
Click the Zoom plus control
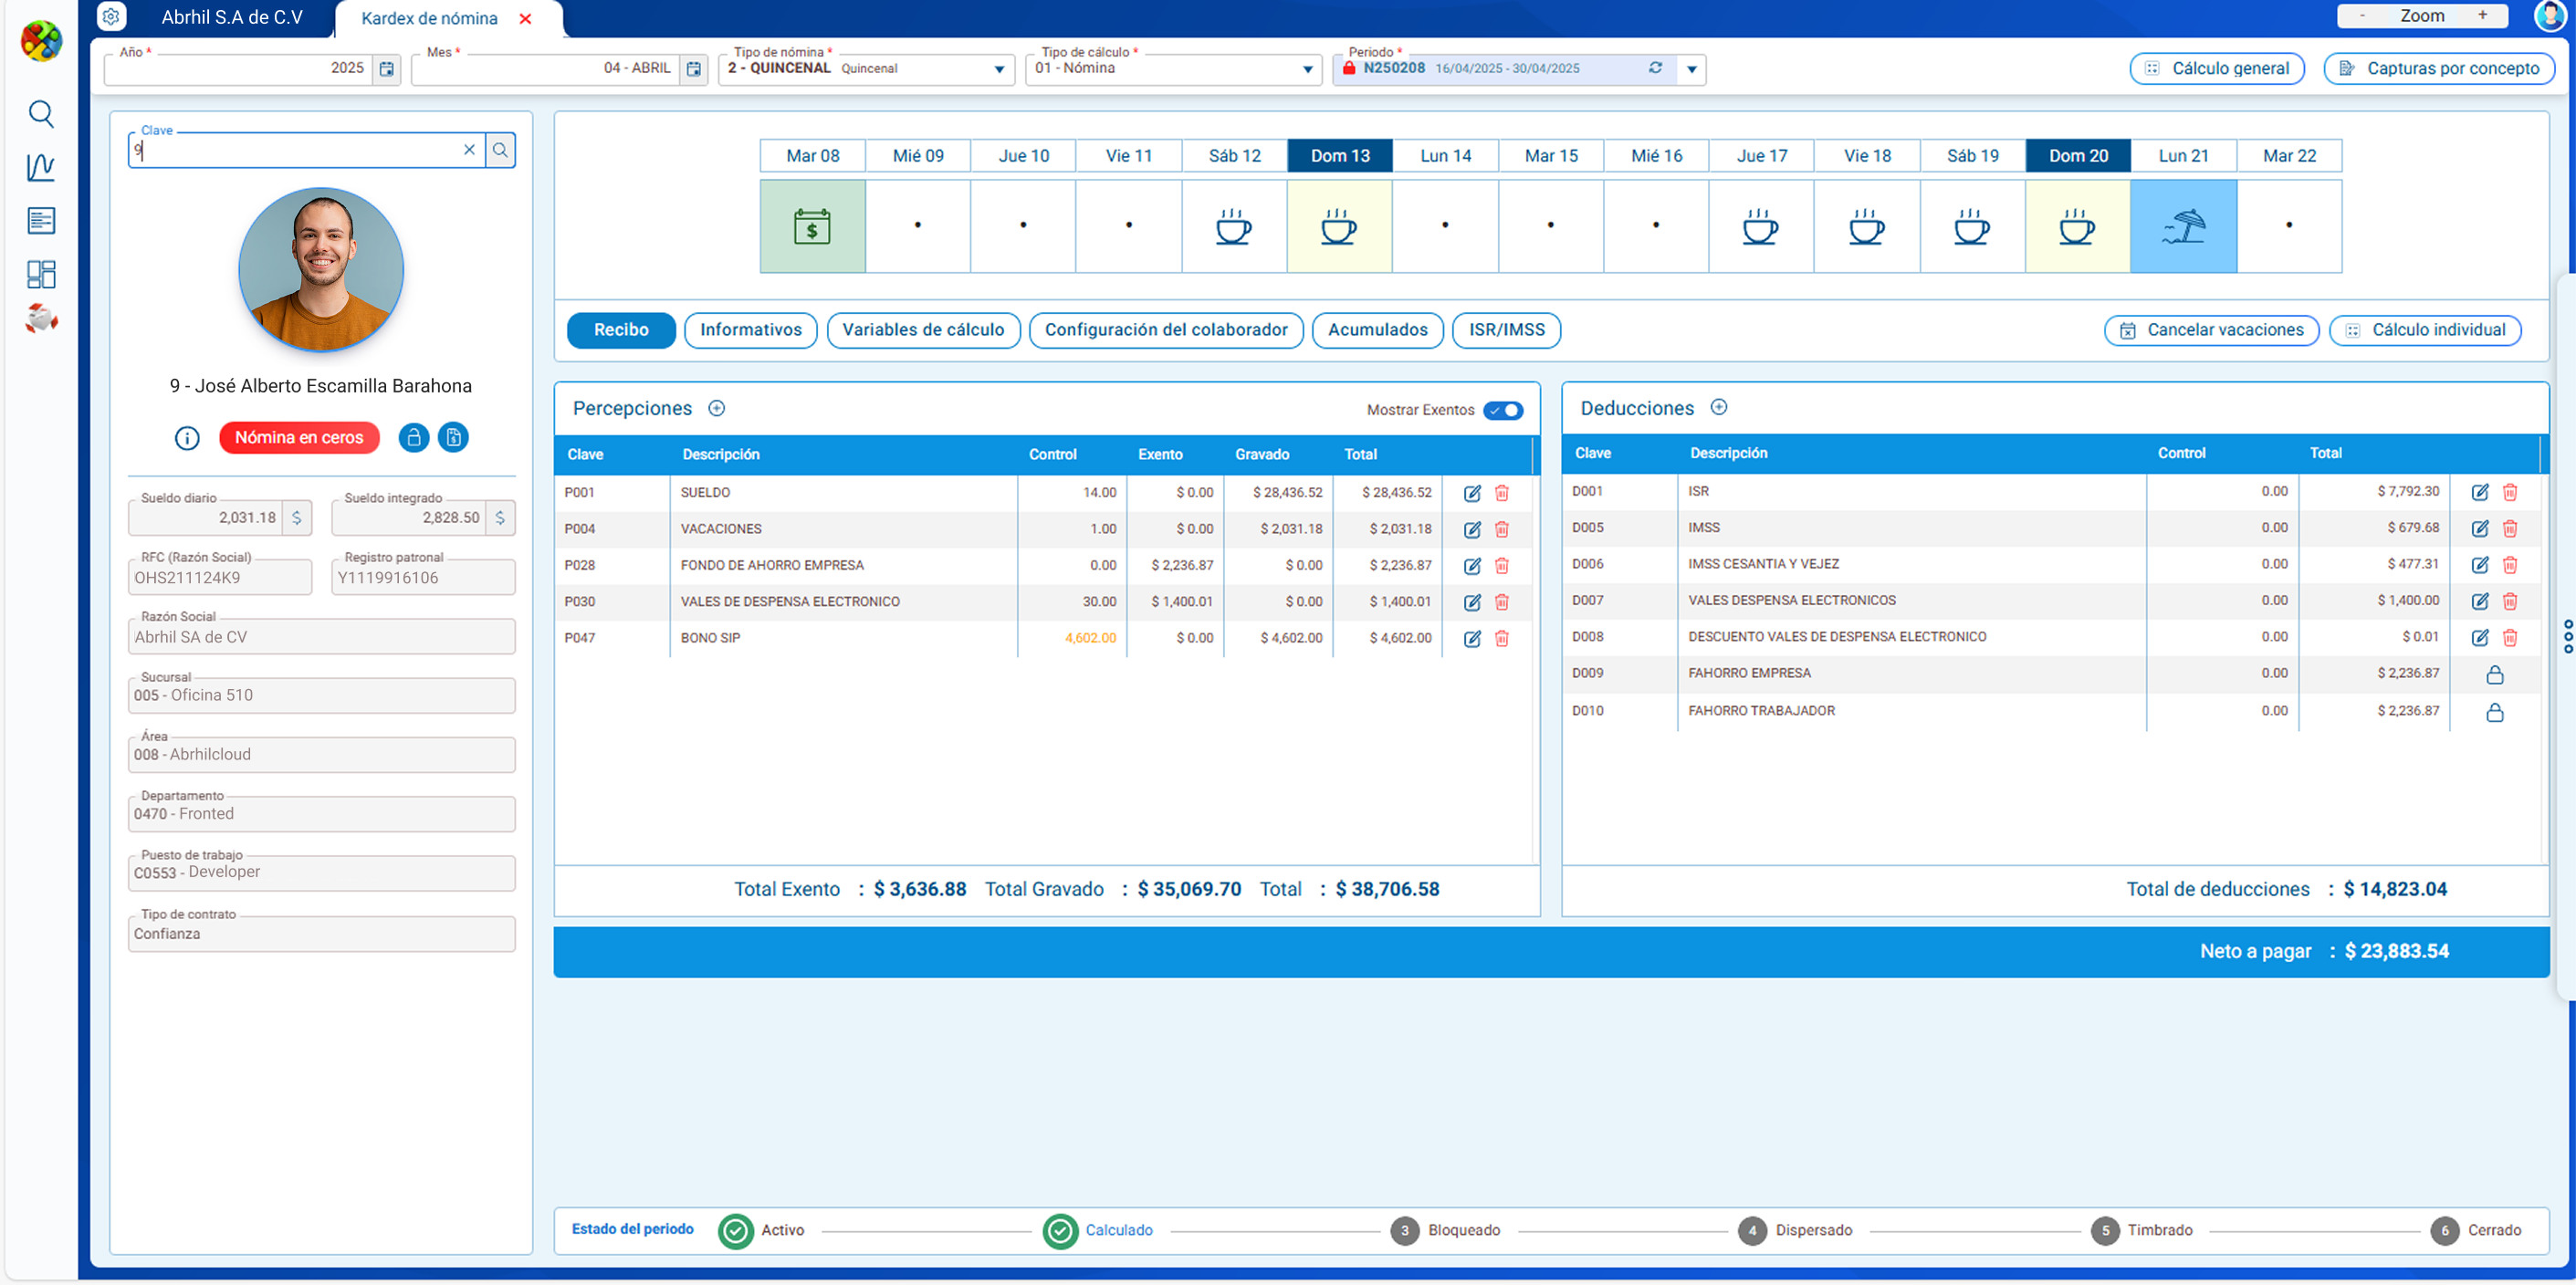[2482, 16]
